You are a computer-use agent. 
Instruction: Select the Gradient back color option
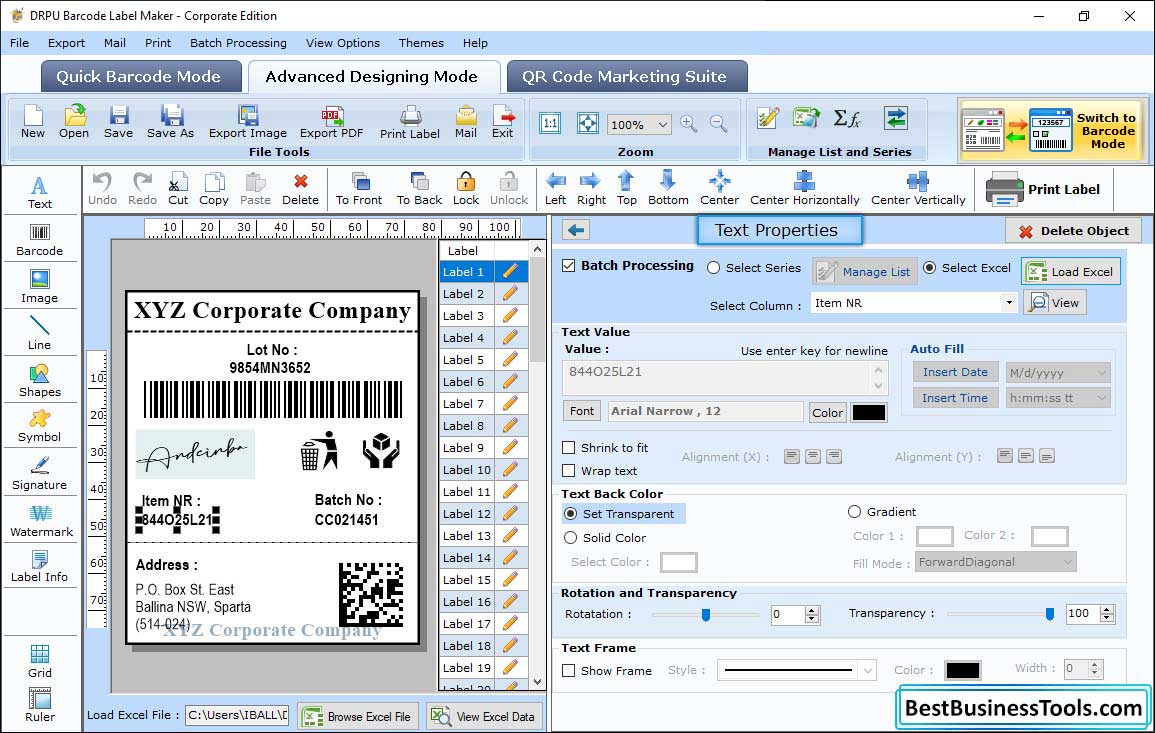click(x=854, y=512)
